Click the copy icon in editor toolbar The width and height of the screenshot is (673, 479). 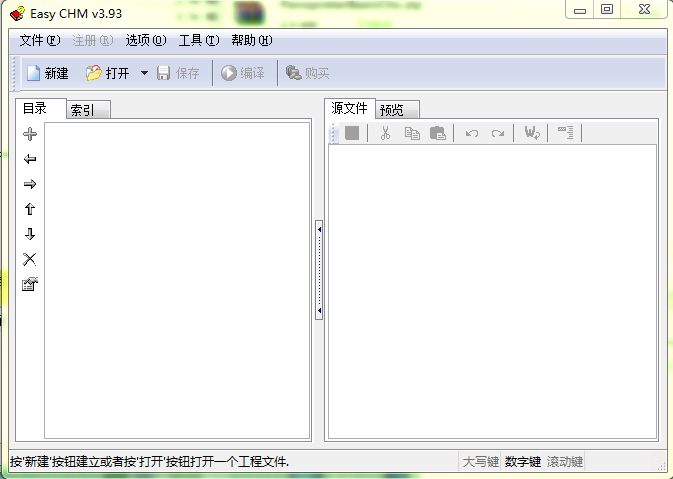click(412, 133)
